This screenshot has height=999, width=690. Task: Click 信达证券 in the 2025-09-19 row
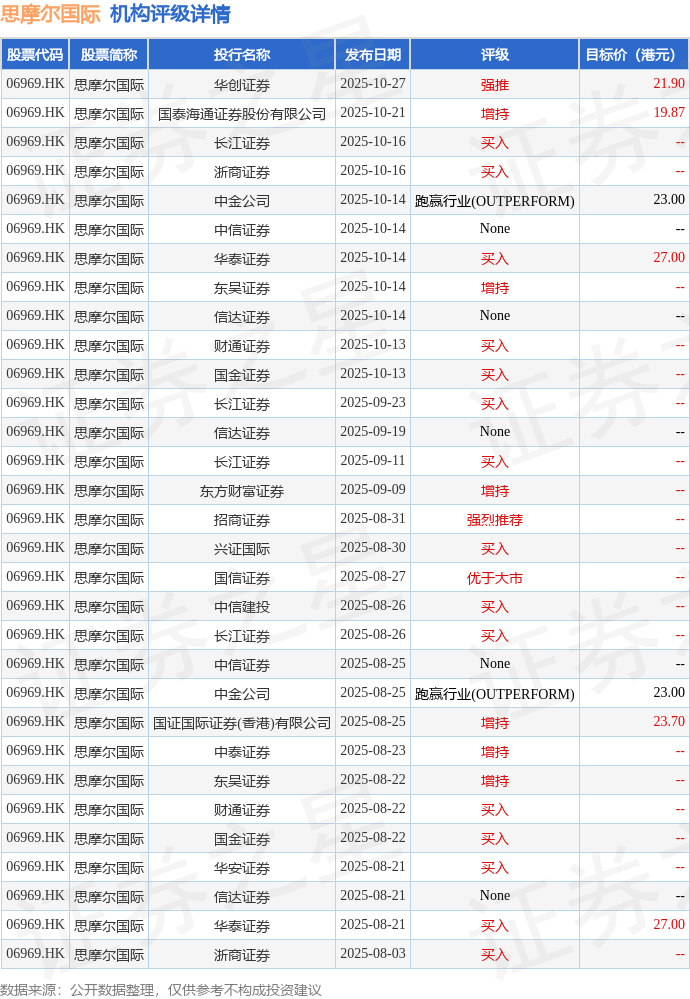242,433
